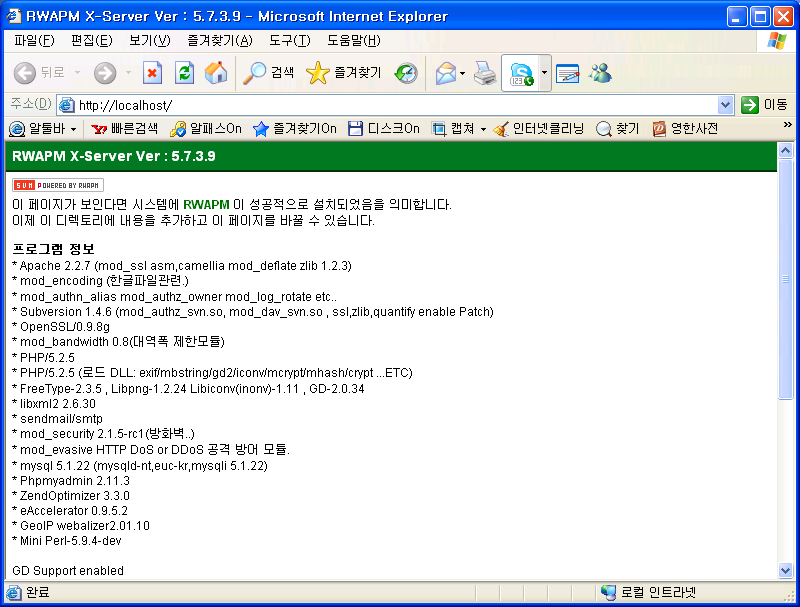This screenshot has width=800, height=607.
Task: Click the mysql 5.1.22 line
Action: click(x=140, y=465)
